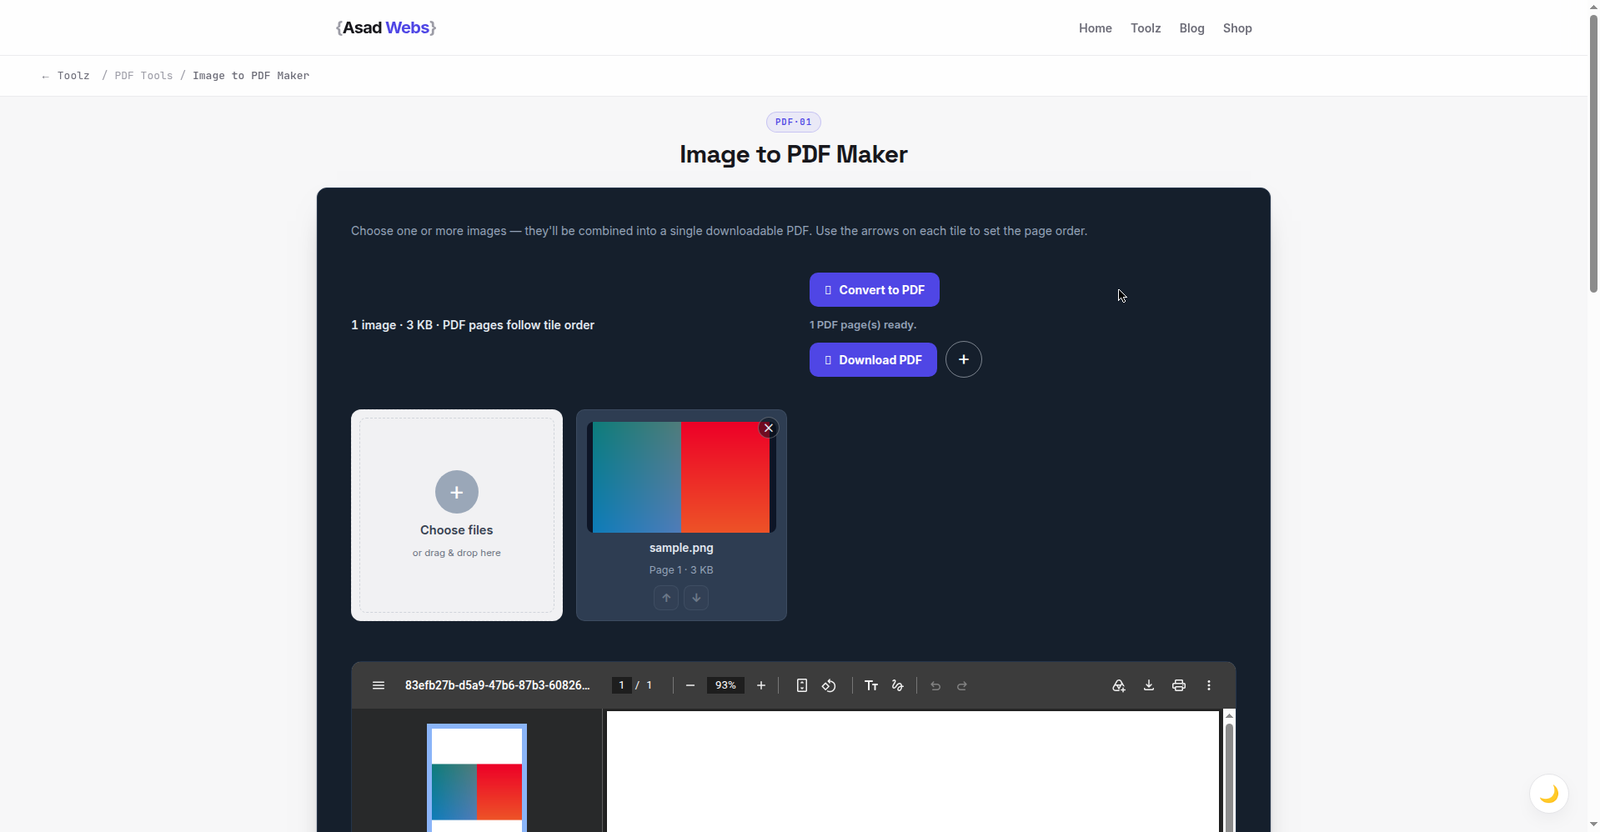Image resolution: width=1600 pixels, height=832 pixels.
Task: Open the Toolz nav item
Action: [1146, 28]
